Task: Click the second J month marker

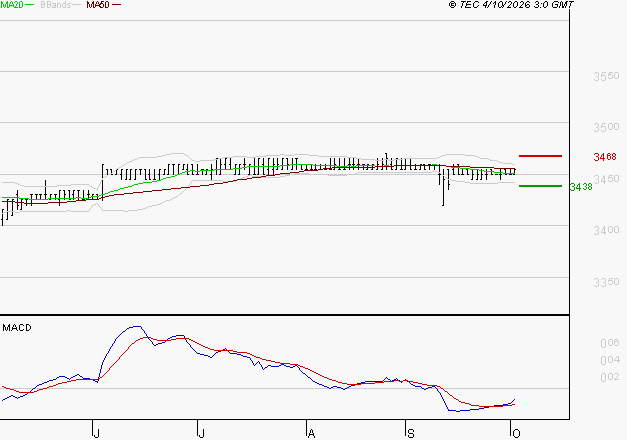Action: 202,434
